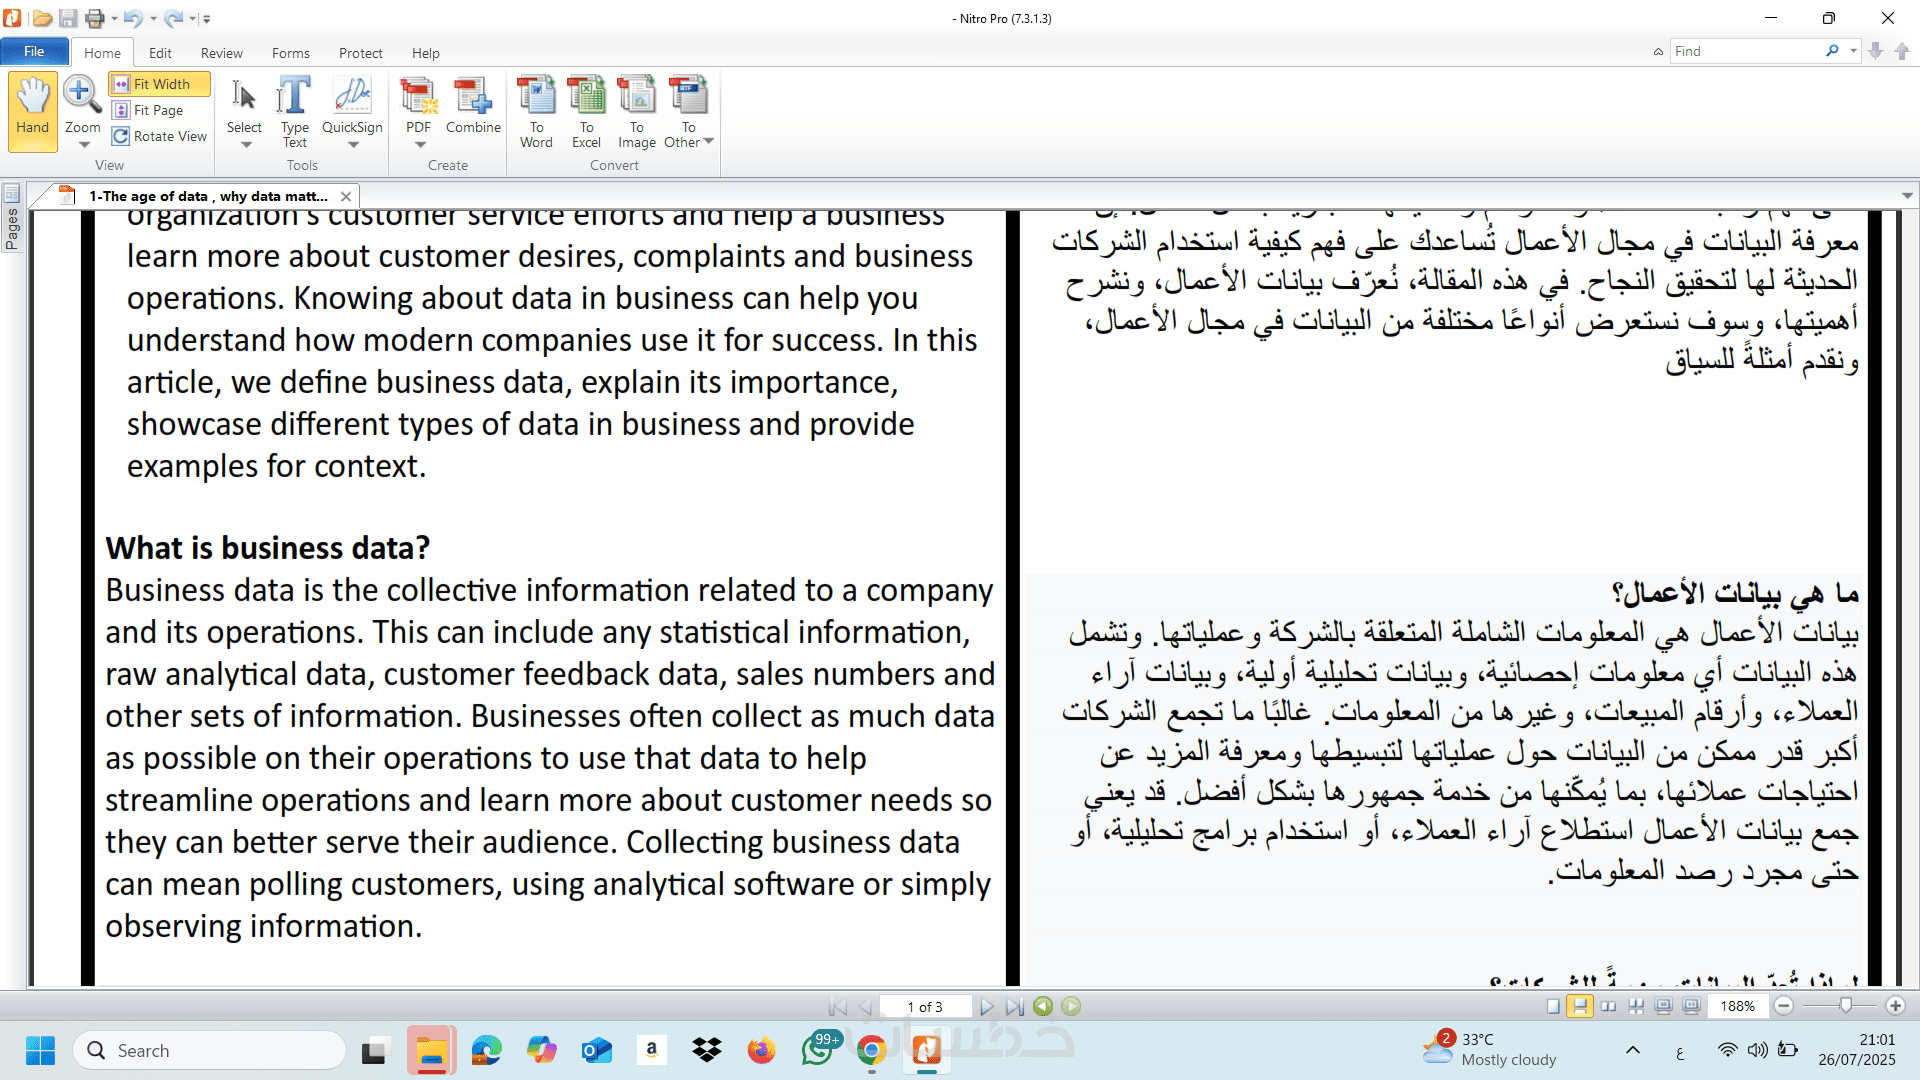Open the Combine files tool
The height and width of the screenshot is (1080, 1920).
[473, 104]
